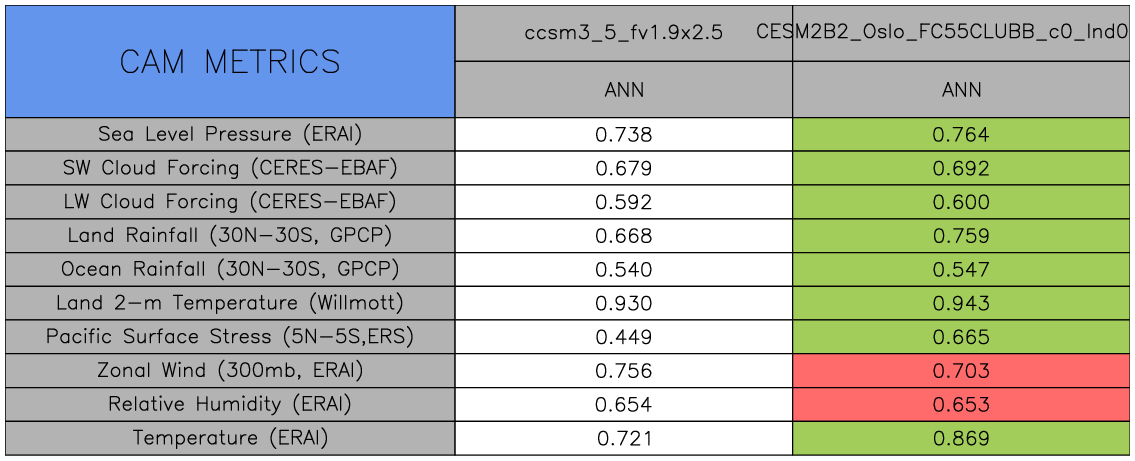Click the Land 2-m Temperature (Willmott) label

point(230,303)
